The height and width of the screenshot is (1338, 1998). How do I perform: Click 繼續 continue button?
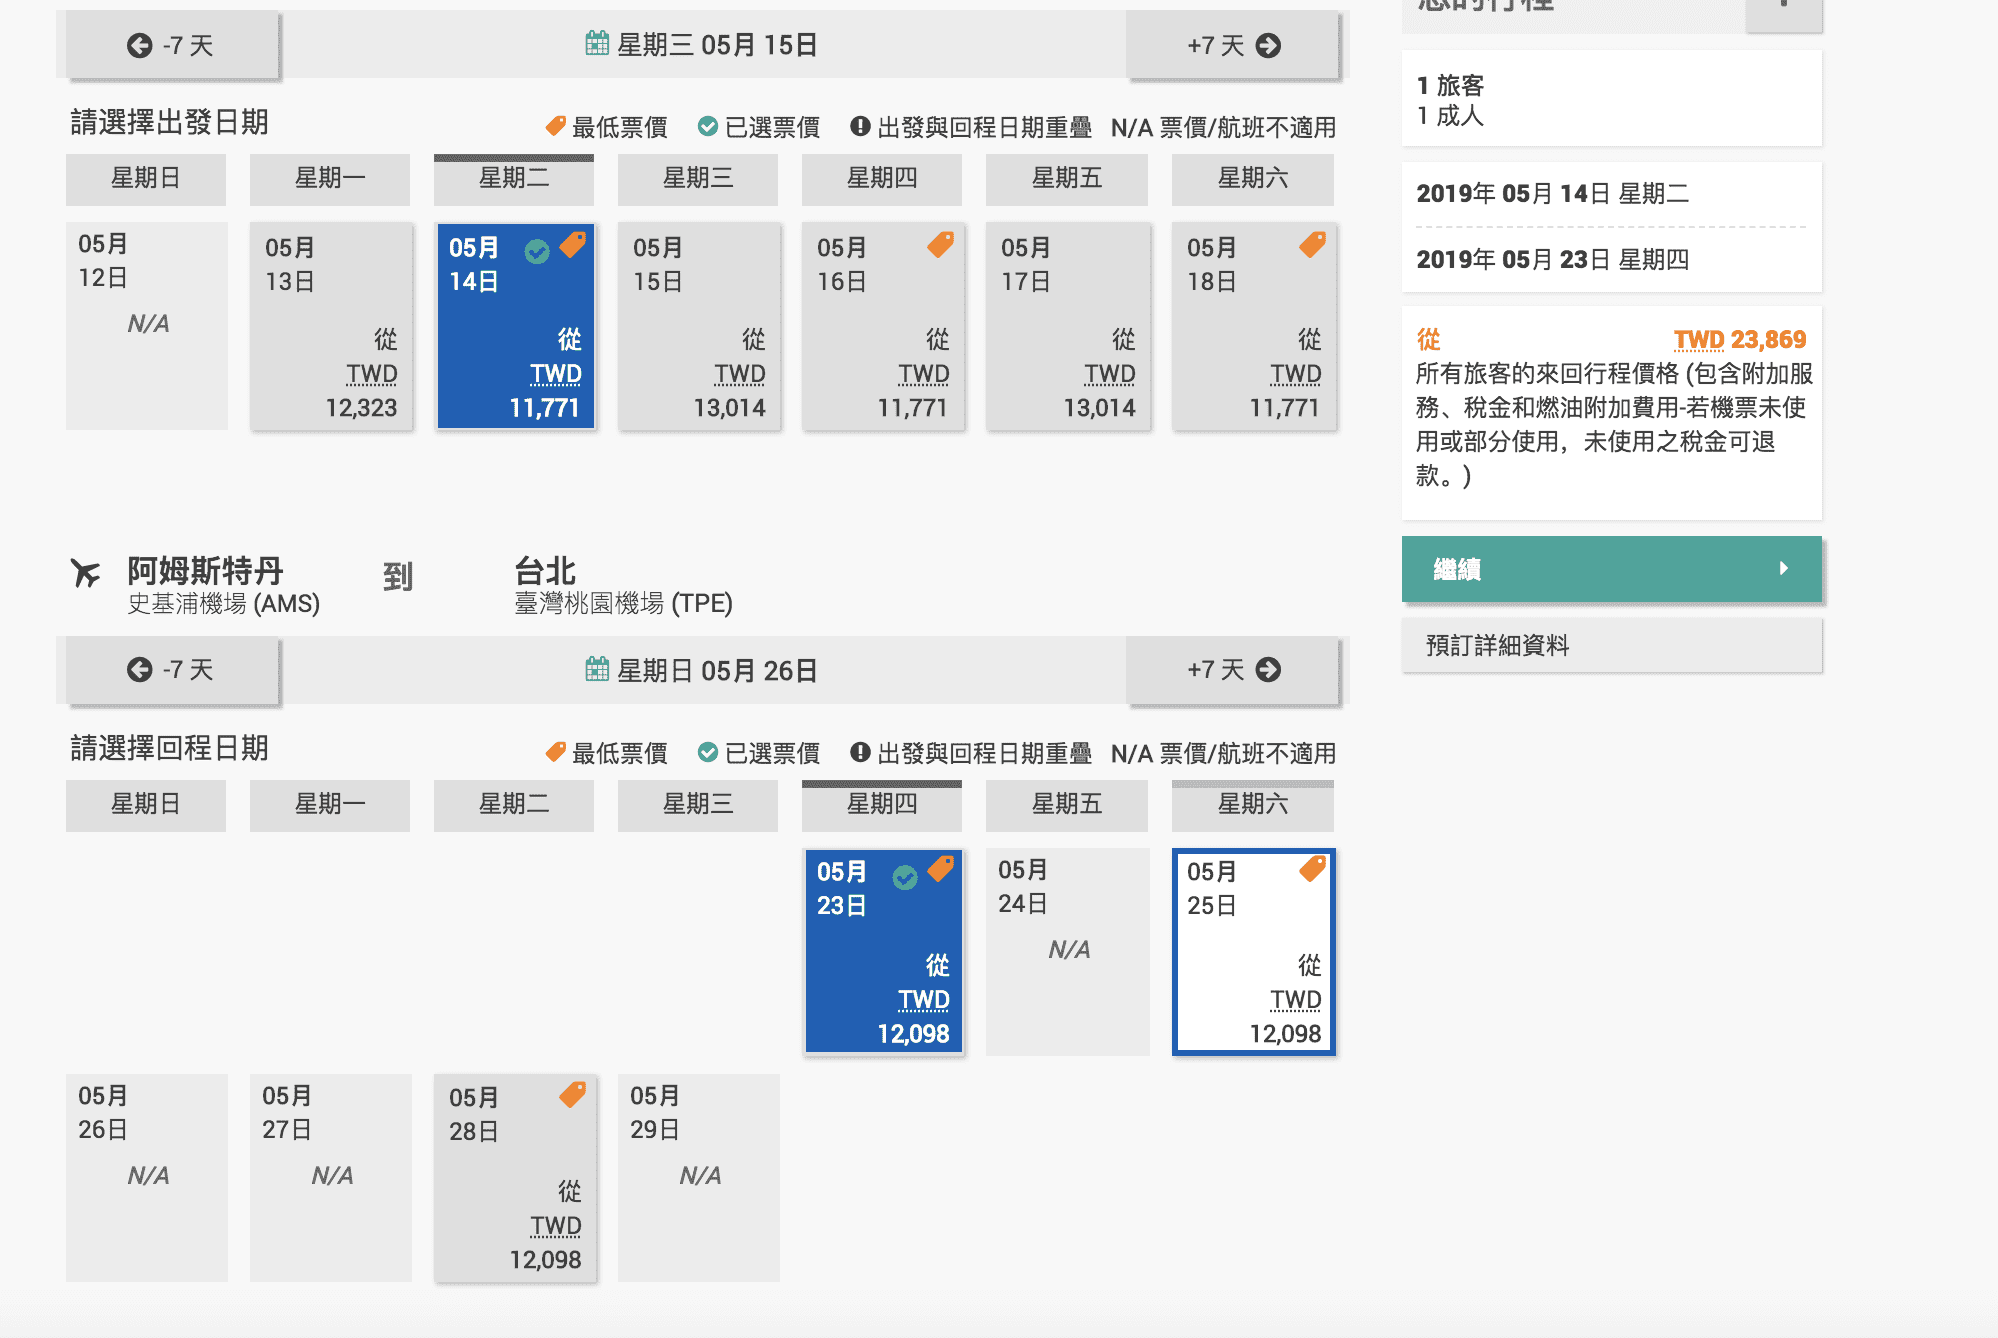point(1612,569)
